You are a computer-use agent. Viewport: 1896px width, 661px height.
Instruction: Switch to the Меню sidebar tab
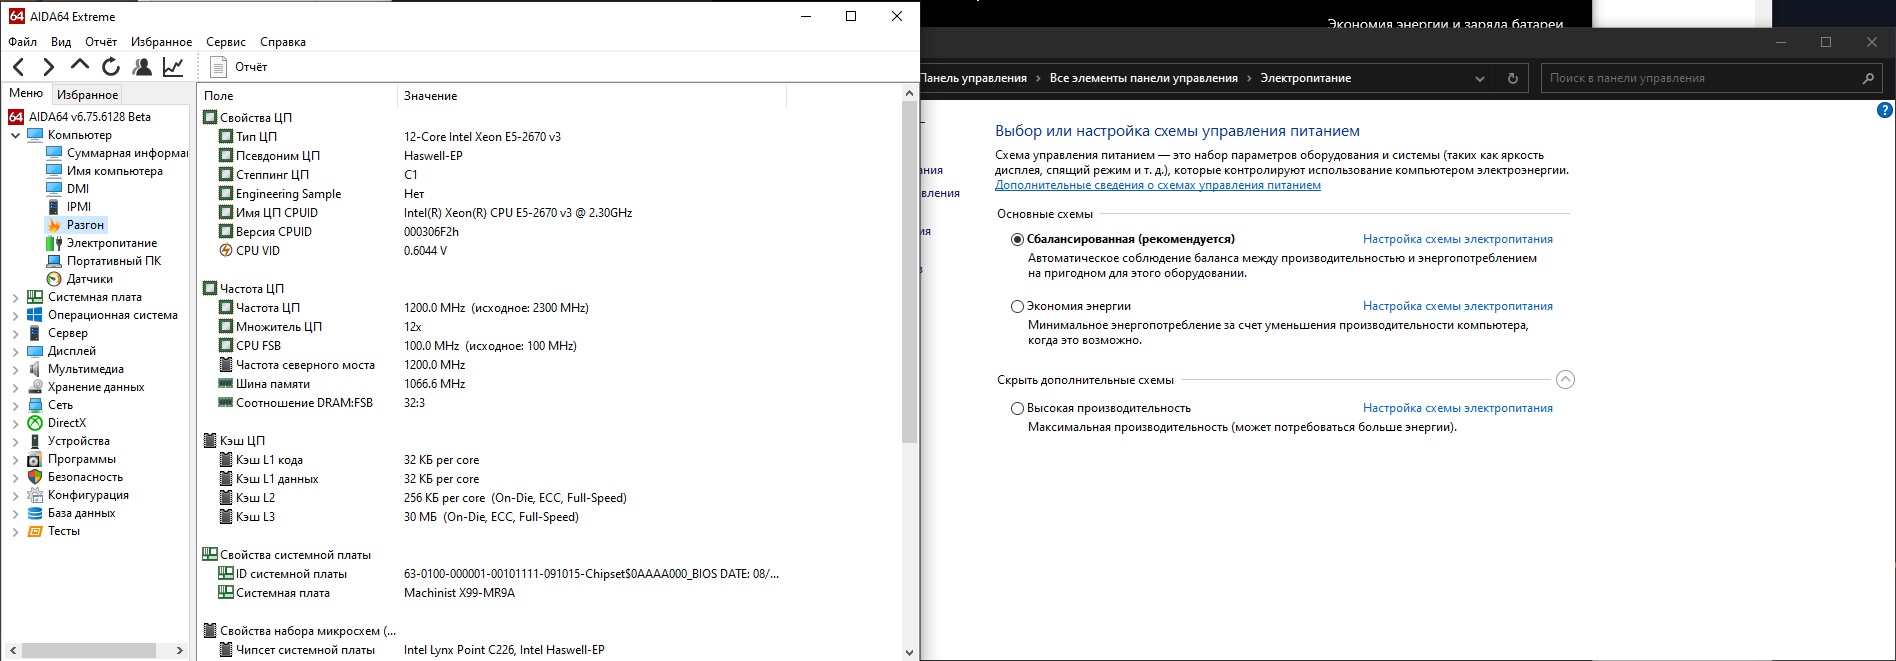pyautogui.click(x=26, y=93)
